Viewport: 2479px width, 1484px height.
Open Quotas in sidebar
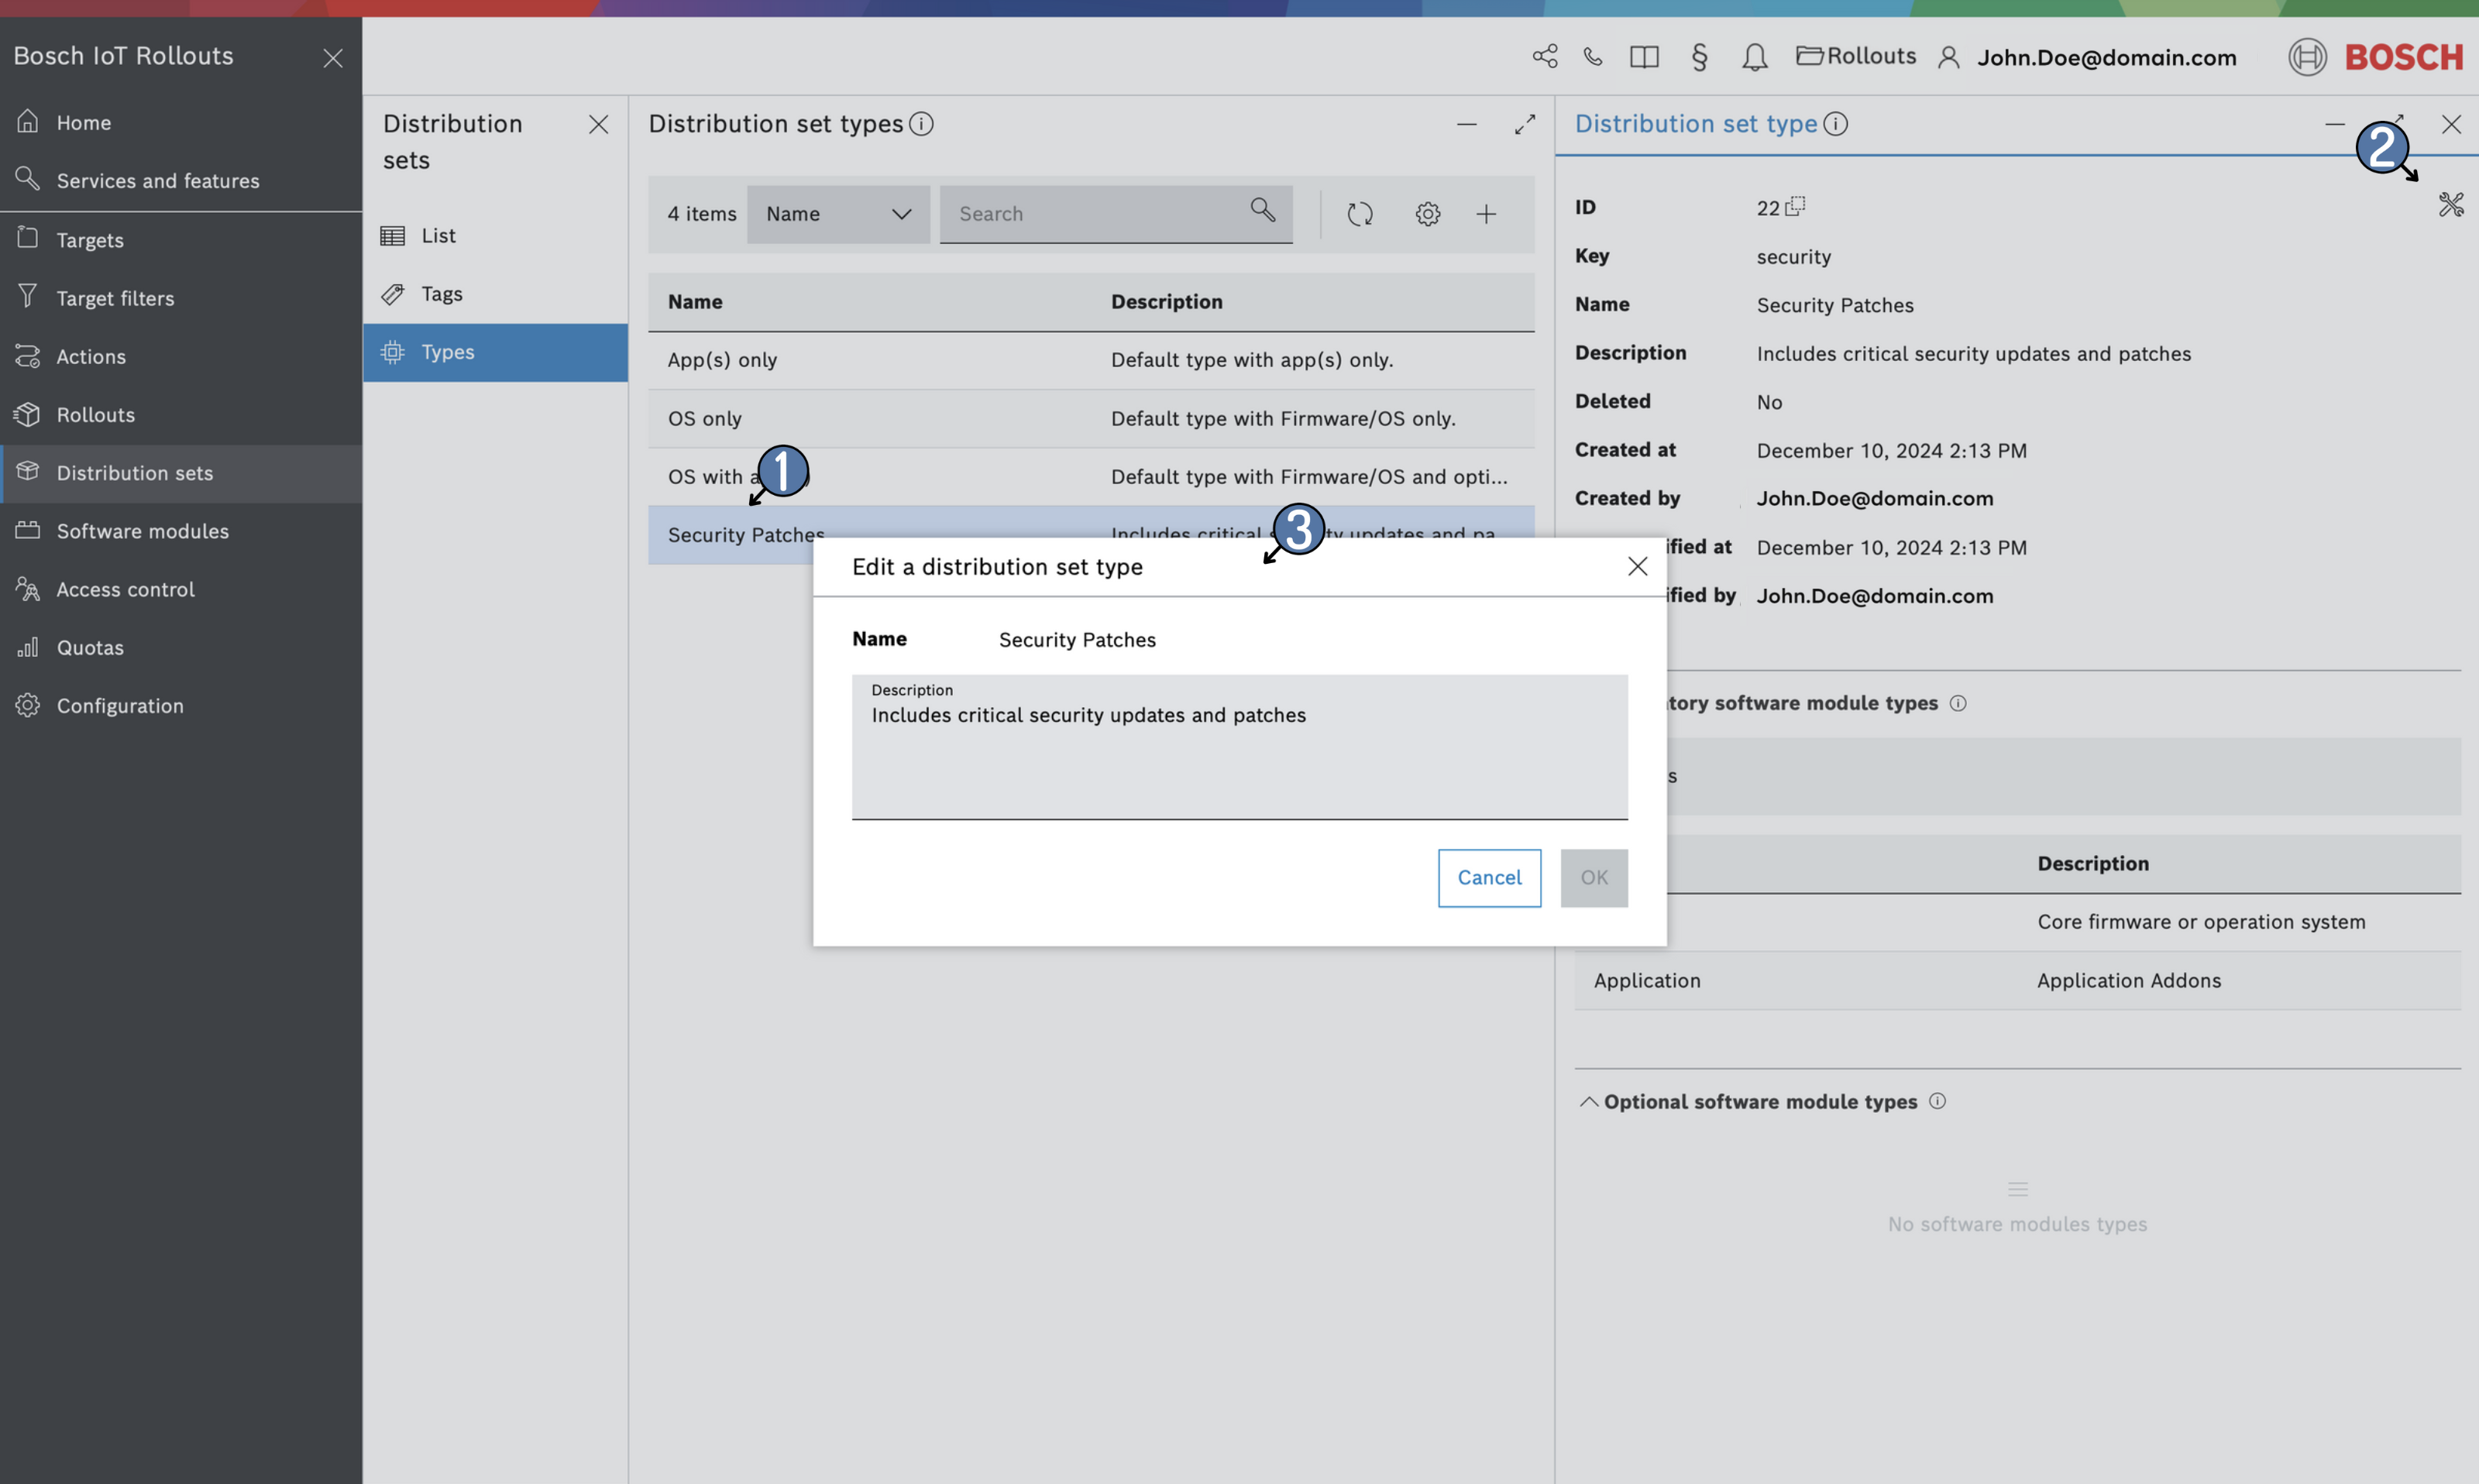[x=181, y=647]
